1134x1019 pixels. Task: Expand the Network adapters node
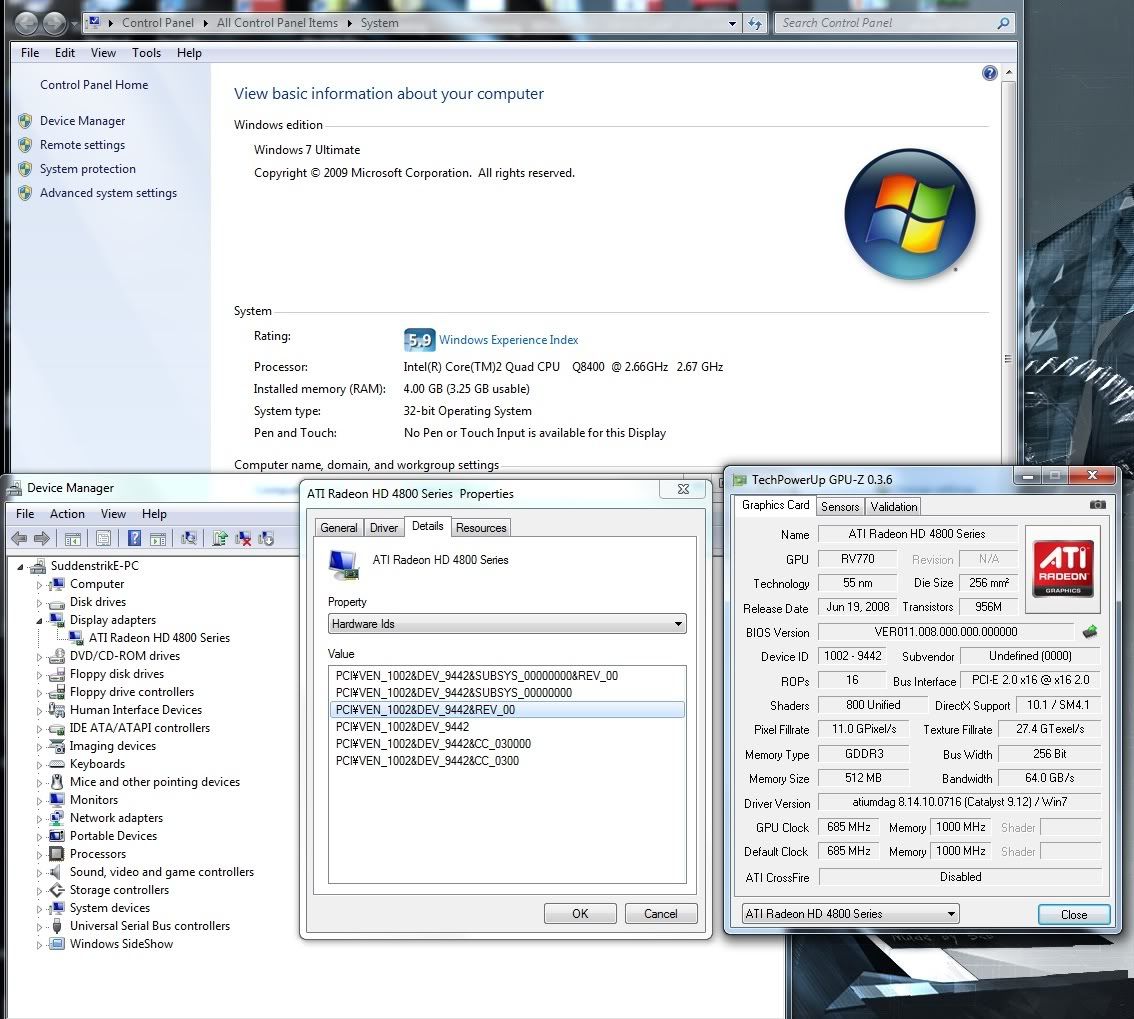(39, 819)
